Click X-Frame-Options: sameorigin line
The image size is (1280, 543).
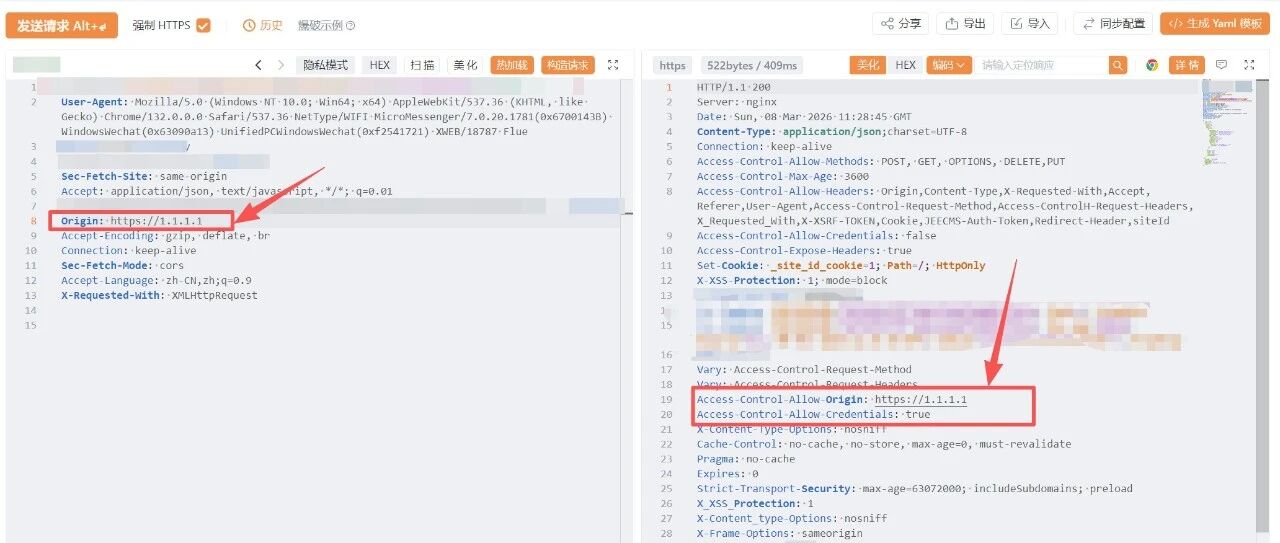[x=779, y=534]
